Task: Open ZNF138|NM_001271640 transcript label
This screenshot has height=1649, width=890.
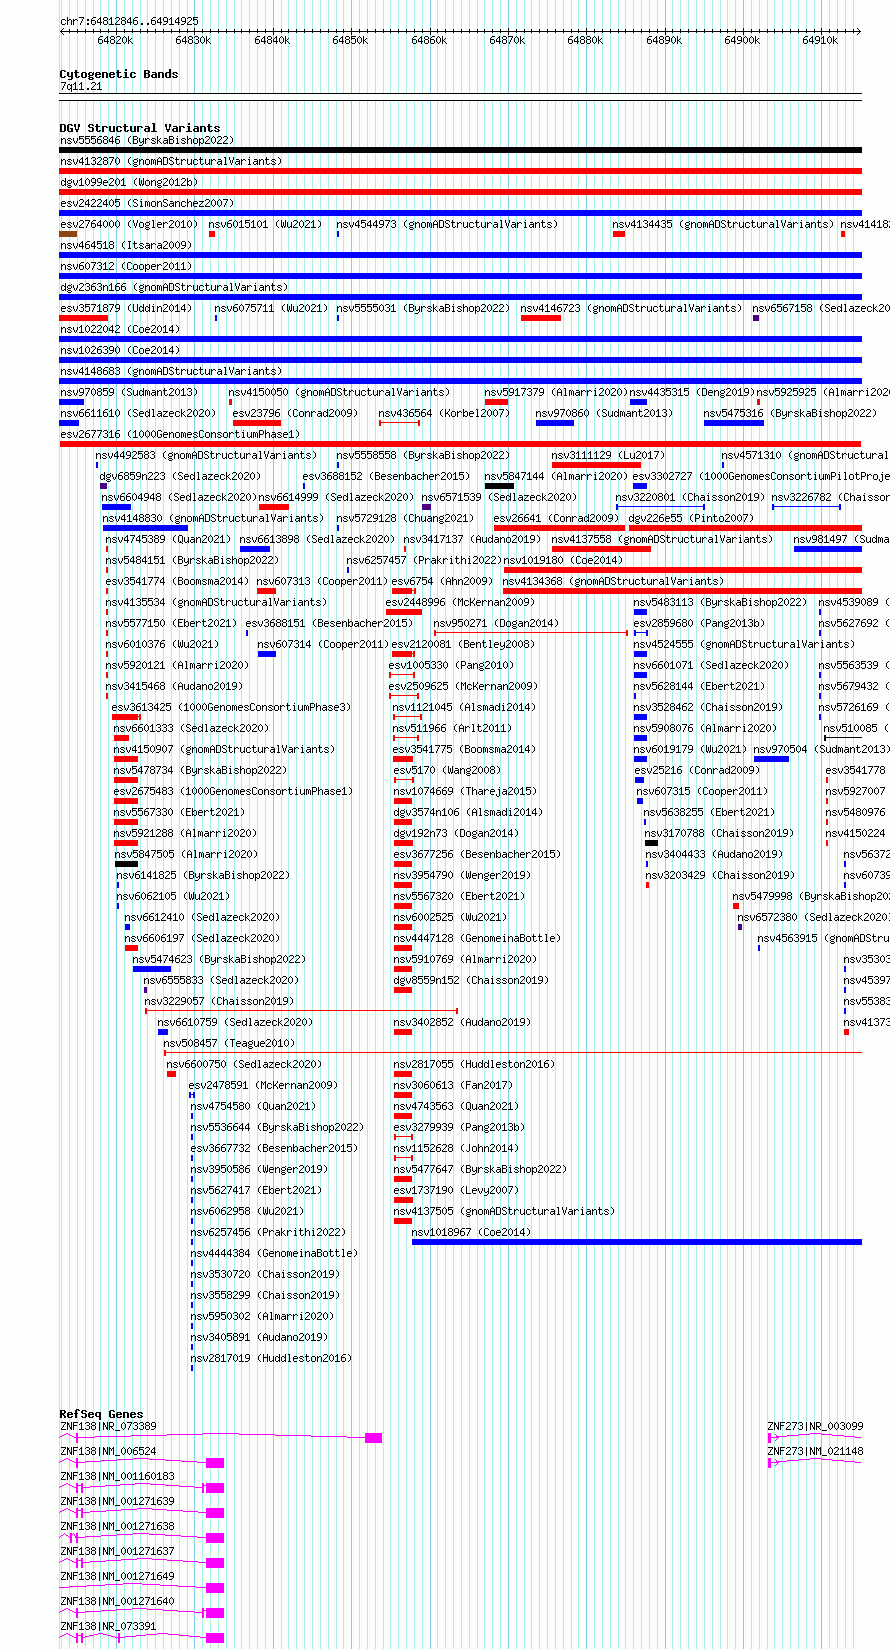Action: click(117, 1601)
